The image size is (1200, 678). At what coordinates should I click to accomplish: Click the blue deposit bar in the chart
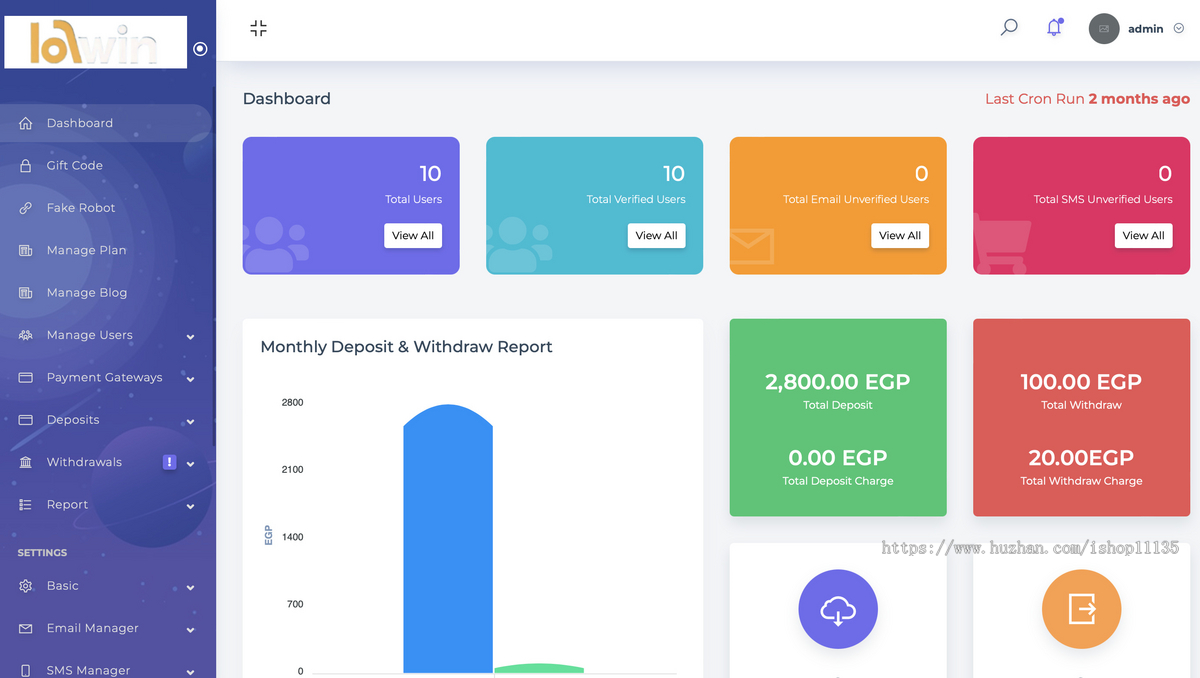[x=448, y=539]
